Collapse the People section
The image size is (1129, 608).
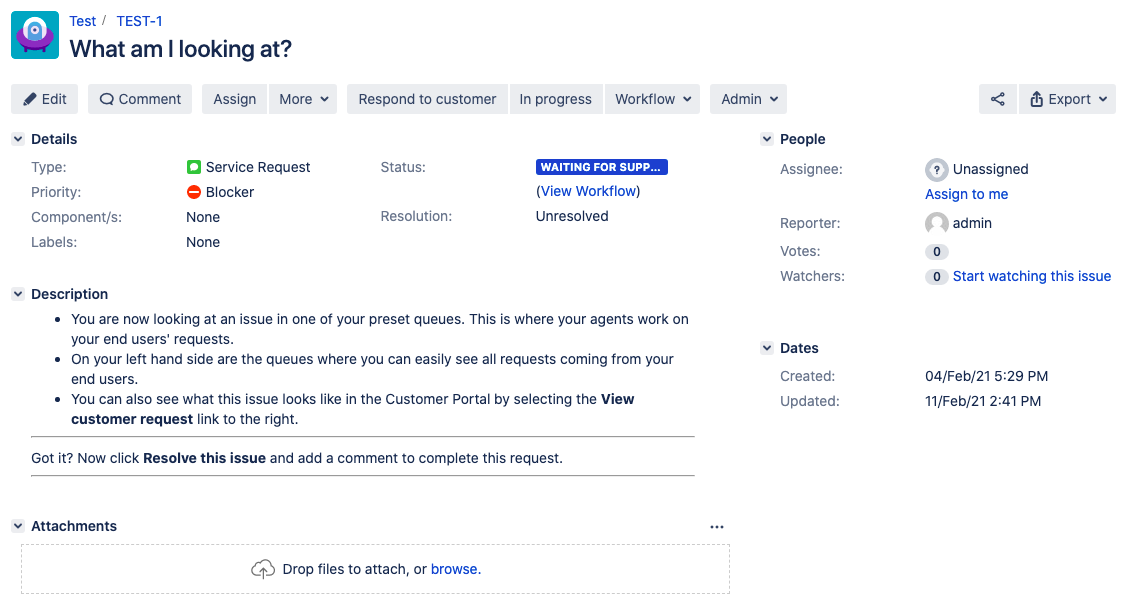click(767, 139)
